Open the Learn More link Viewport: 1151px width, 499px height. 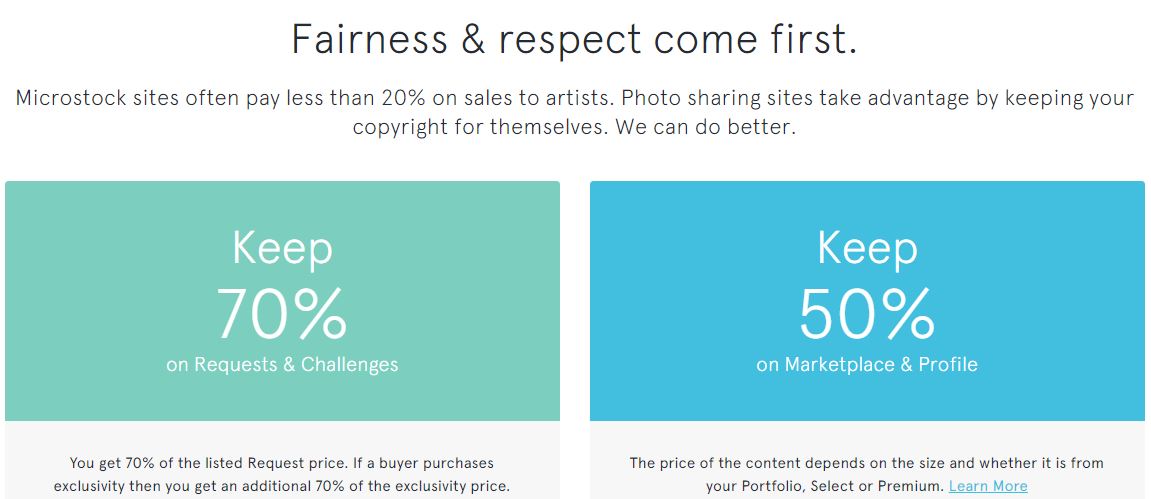988,486
